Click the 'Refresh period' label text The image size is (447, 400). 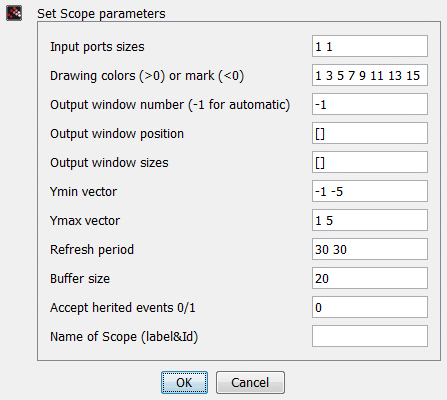pos(92,250)
